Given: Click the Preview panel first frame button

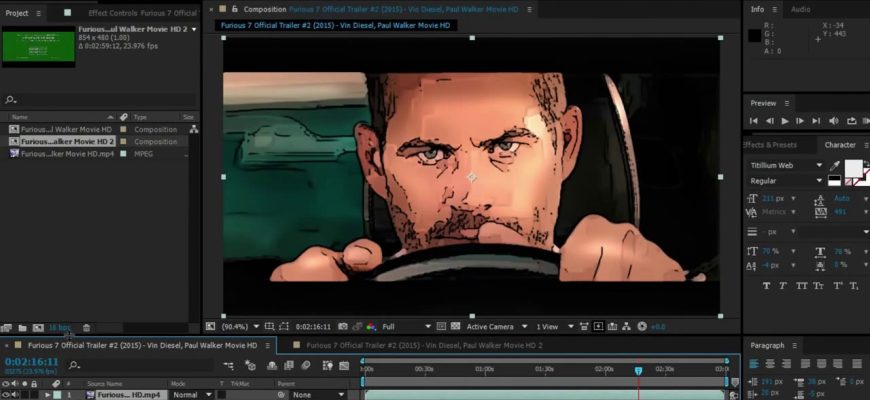Looking at the screenshot, I should point(755,121).
